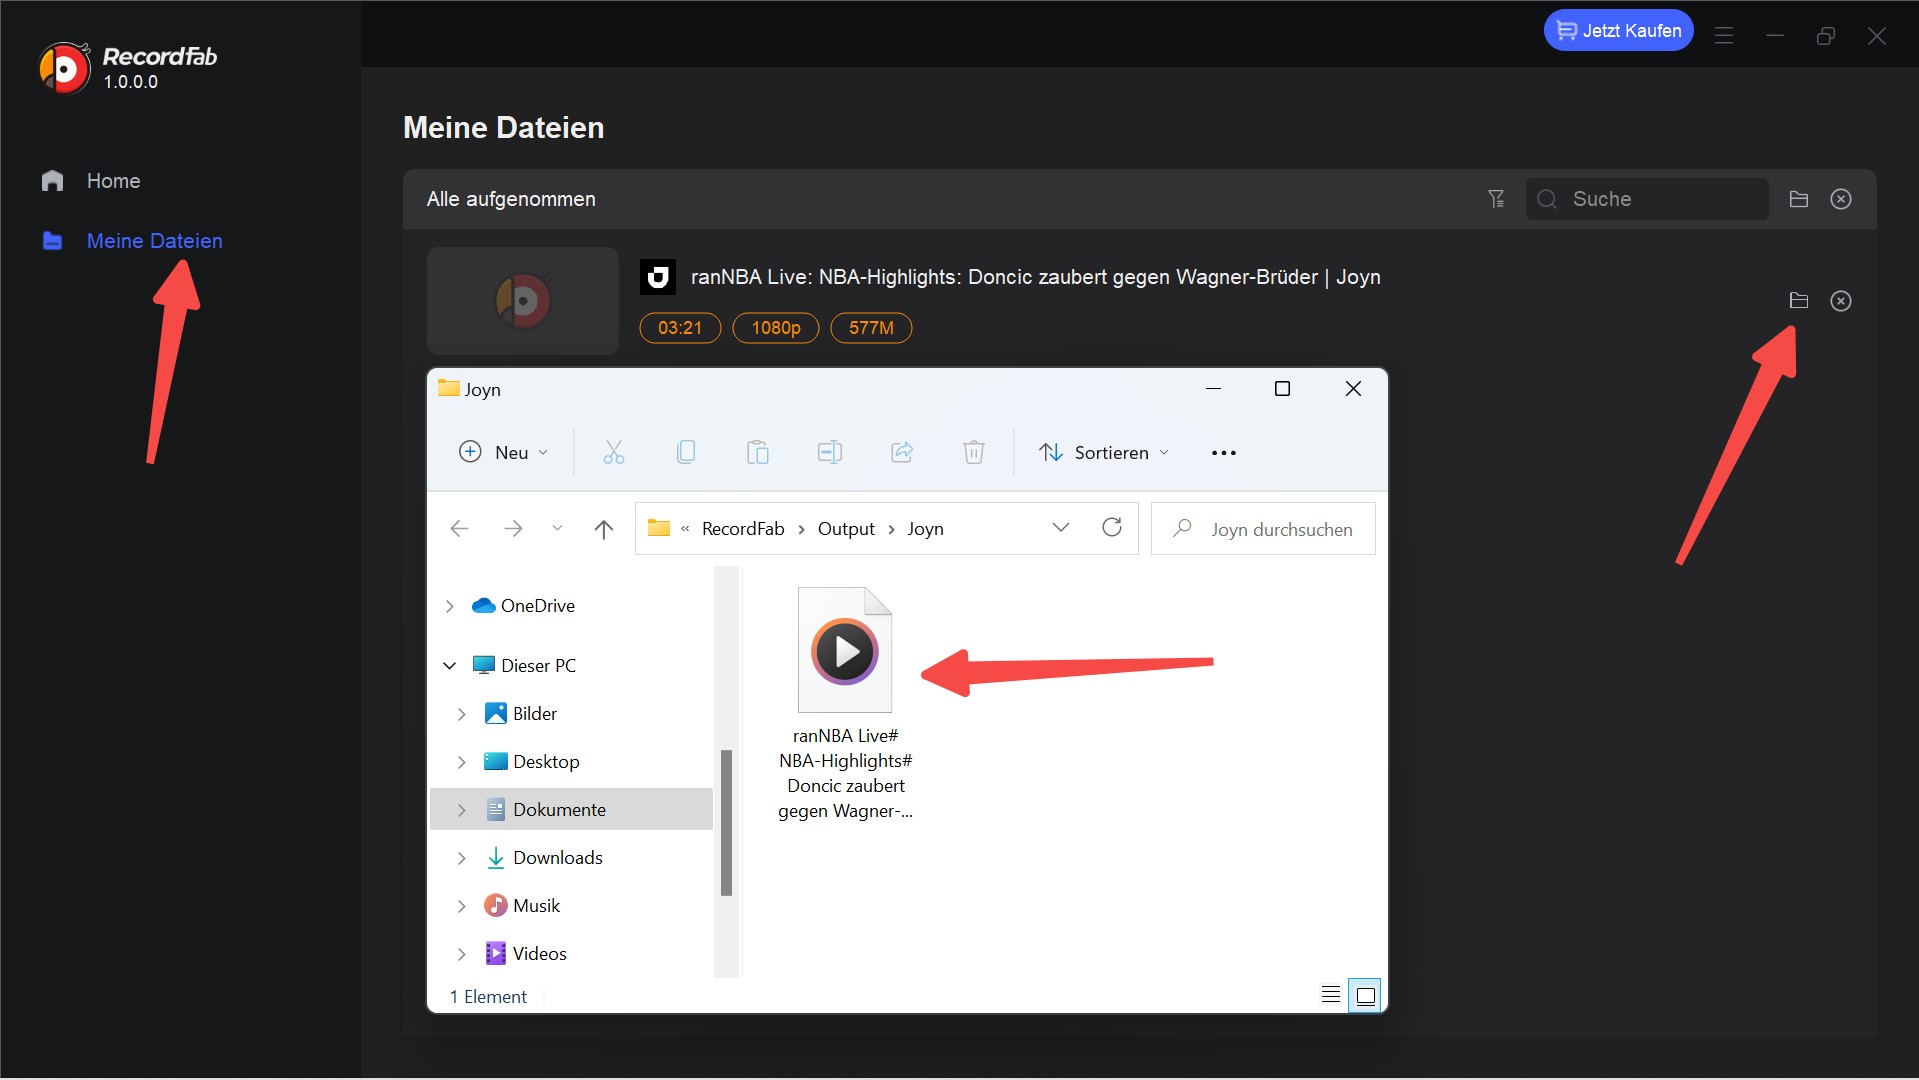Click the ranNBA Live recording title text
The width and height of the screenshot is (1919, 1080).
(x=1035, y=277)
